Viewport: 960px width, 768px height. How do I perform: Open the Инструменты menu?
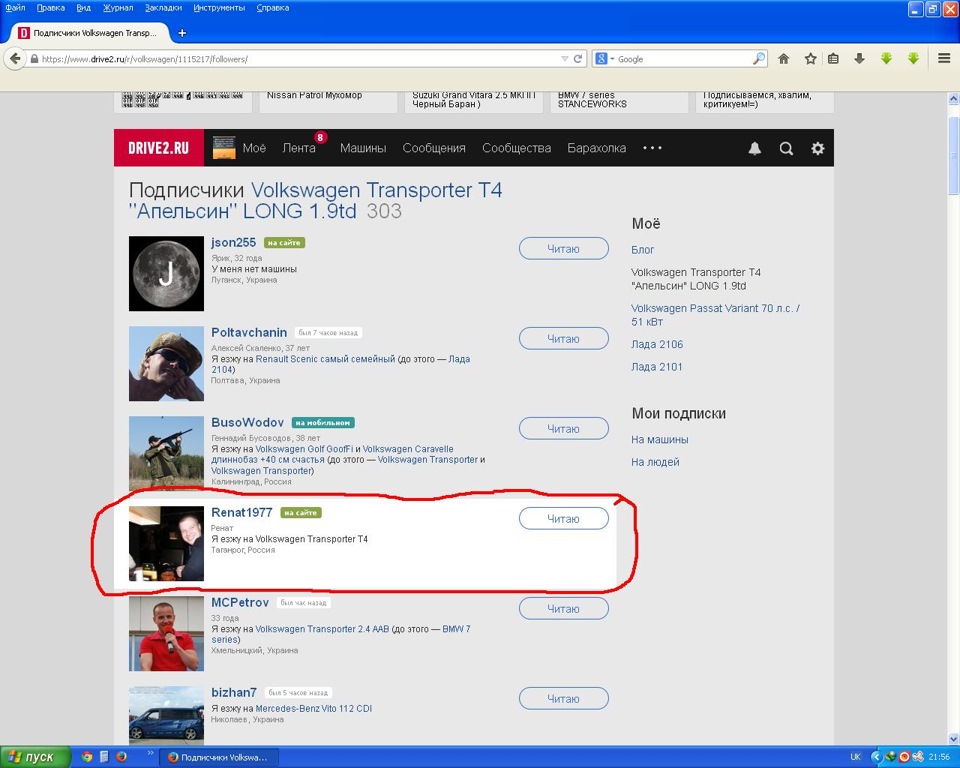(x=219, y=8)
